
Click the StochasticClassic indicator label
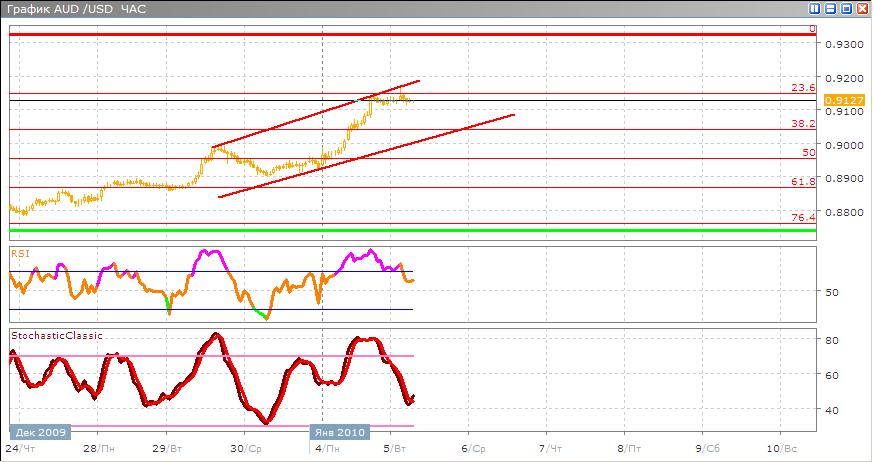pos(57,336)
